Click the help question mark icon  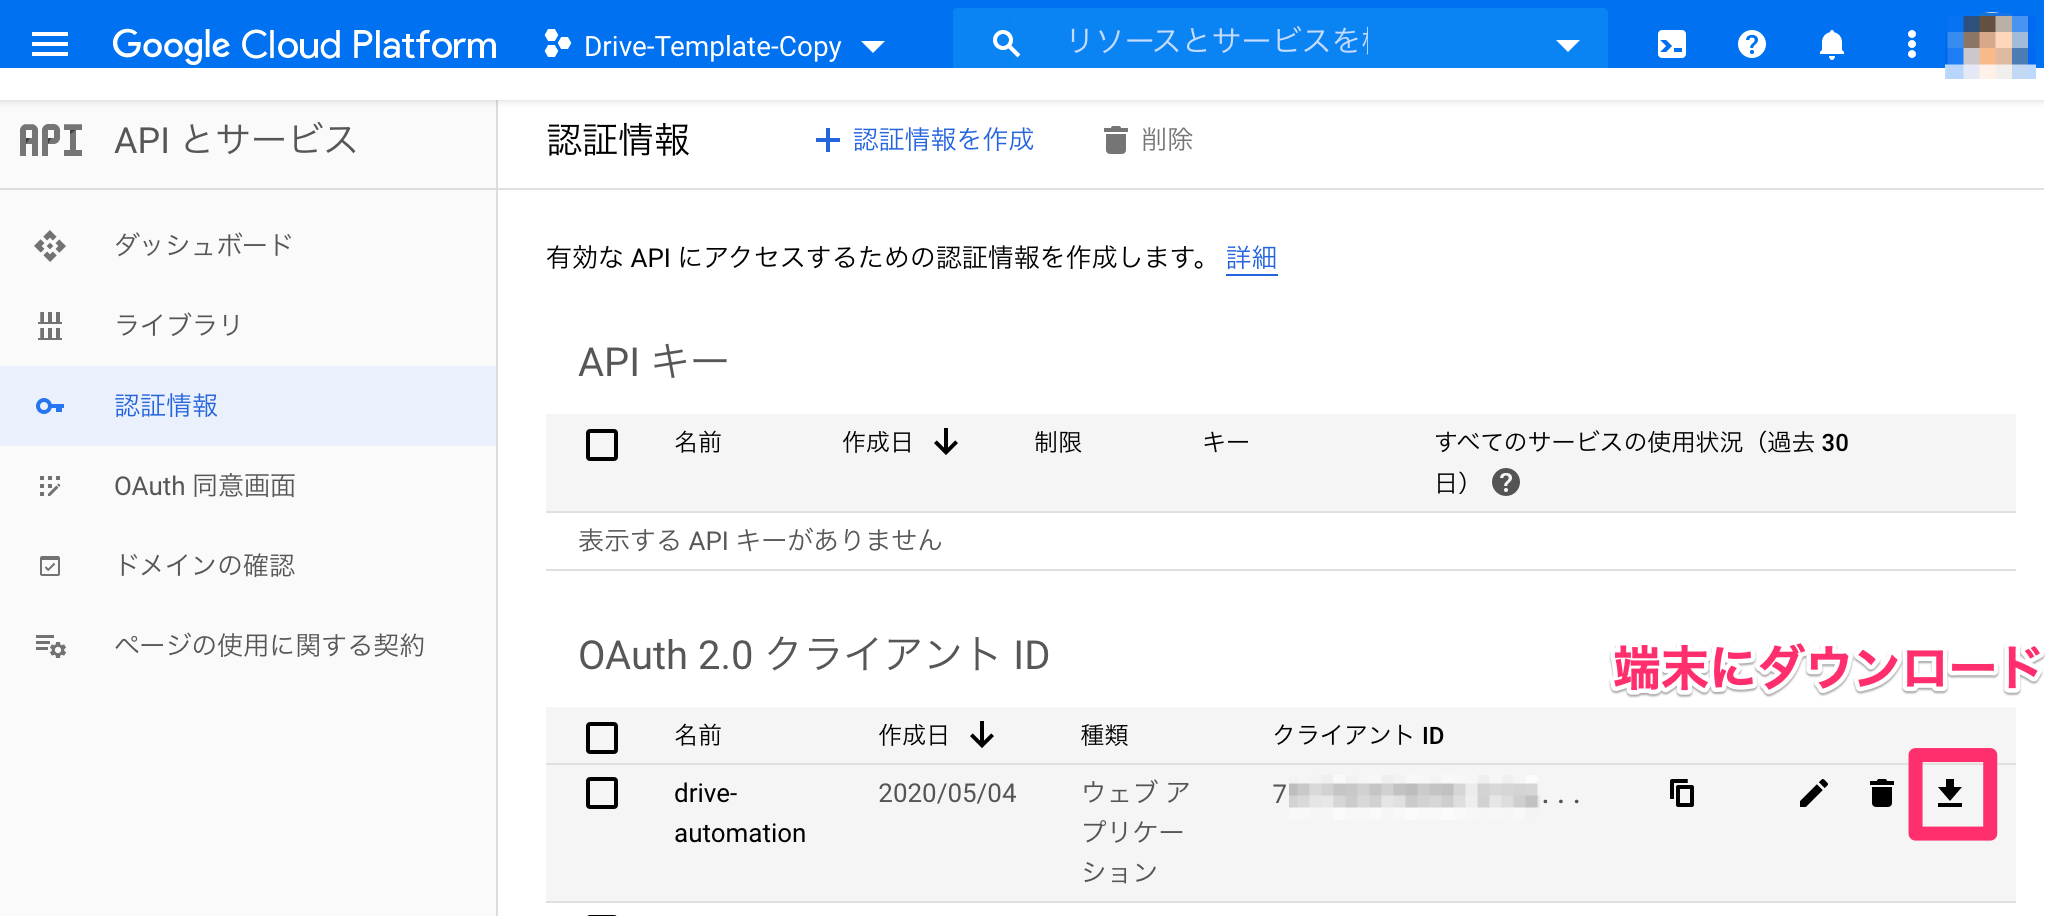[x=1752, y=42]
